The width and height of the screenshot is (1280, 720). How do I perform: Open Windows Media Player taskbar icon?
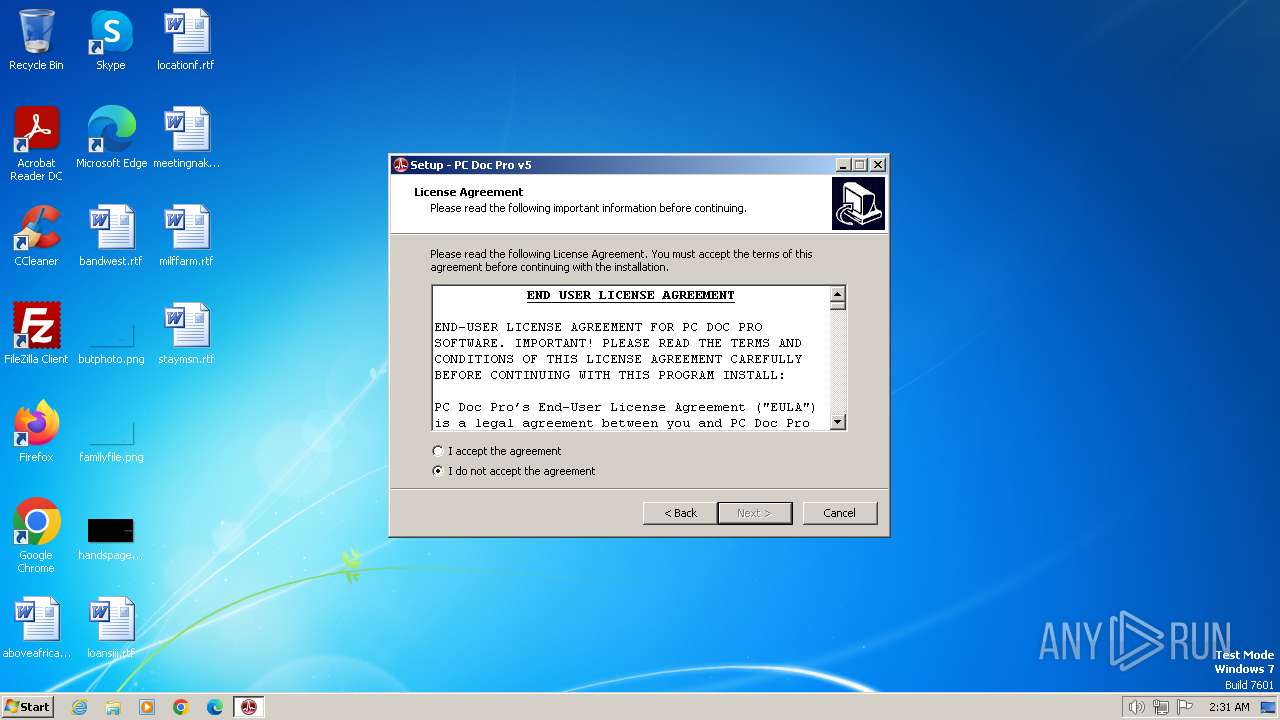(x=147, y=707)
